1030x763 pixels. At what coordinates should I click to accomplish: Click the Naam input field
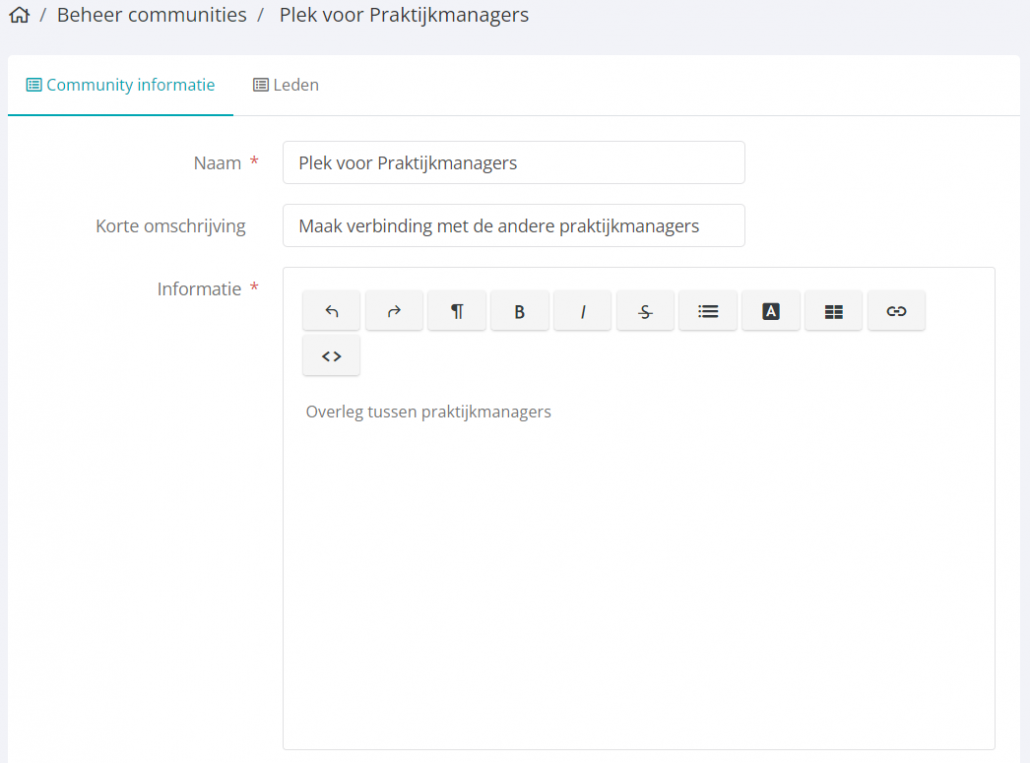[514, 162]
